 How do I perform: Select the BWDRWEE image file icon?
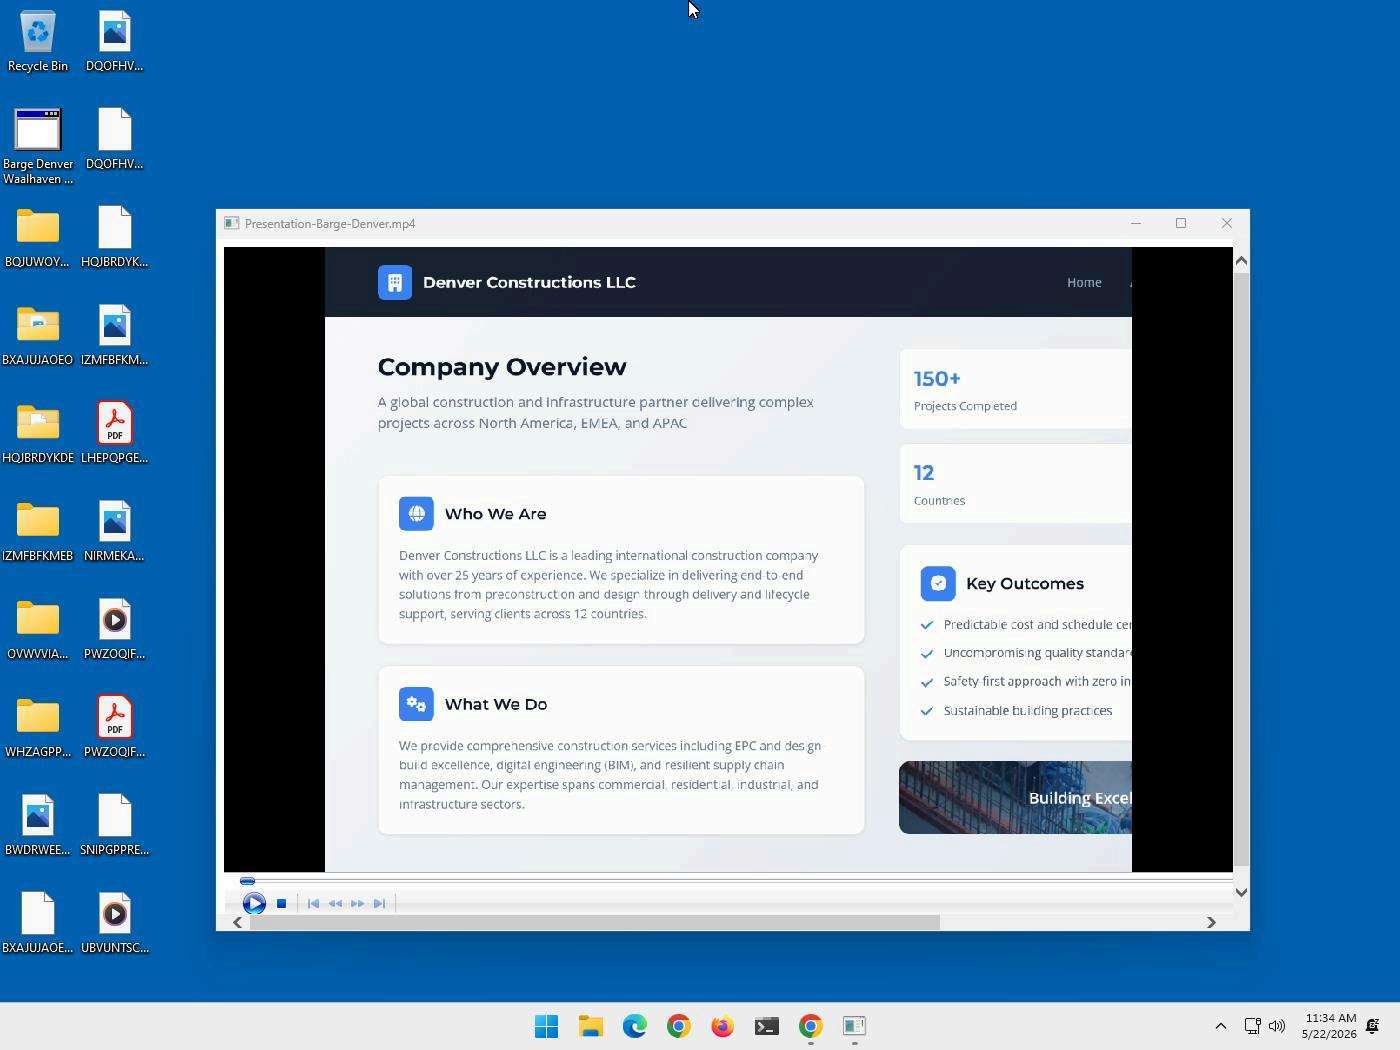coord(38,826)
